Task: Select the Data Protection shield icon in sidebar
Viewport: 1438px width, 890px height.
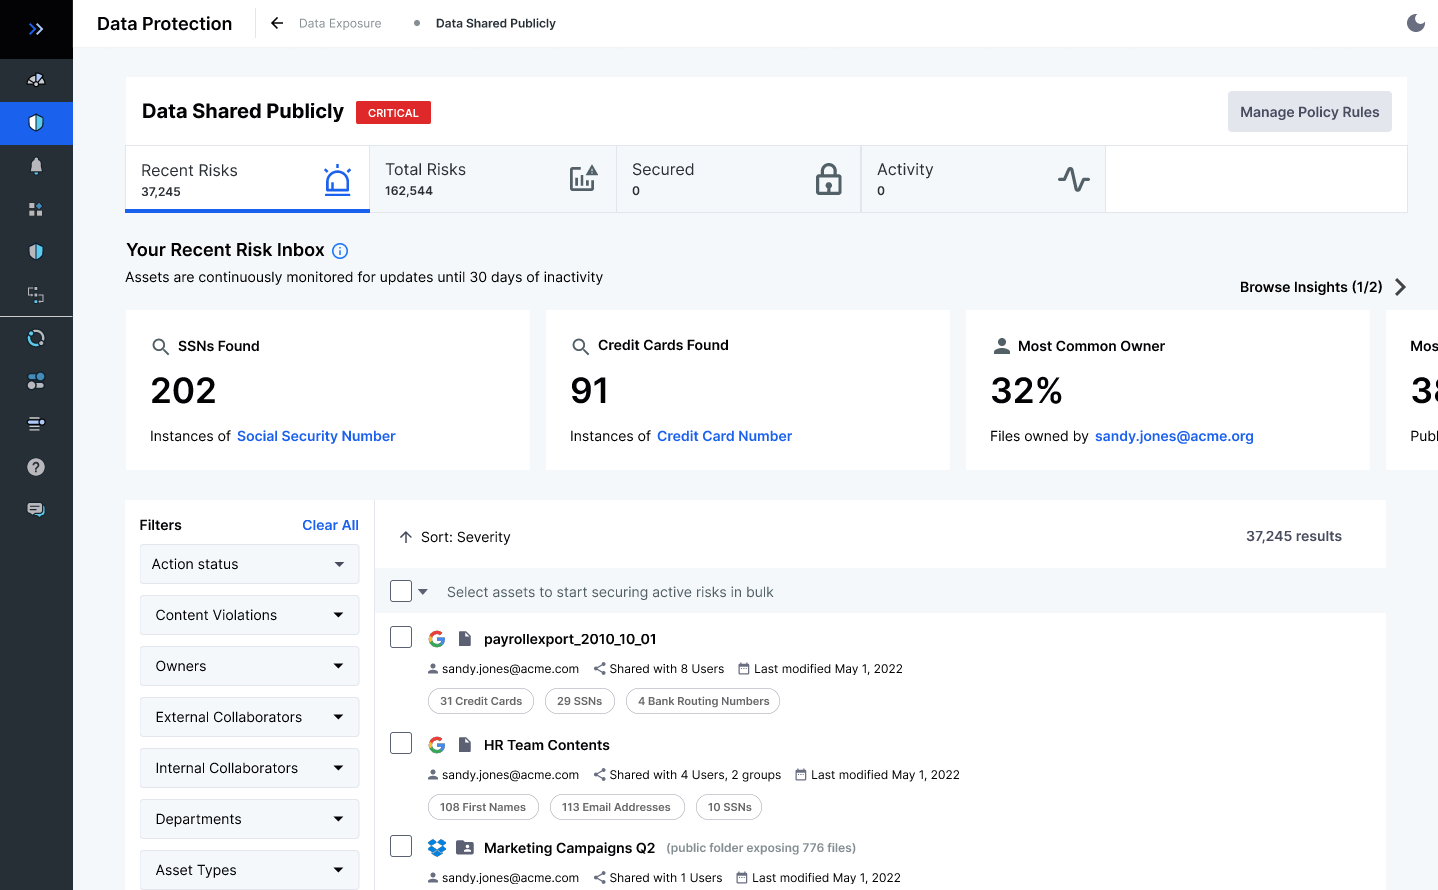Action: coord(36,123)
